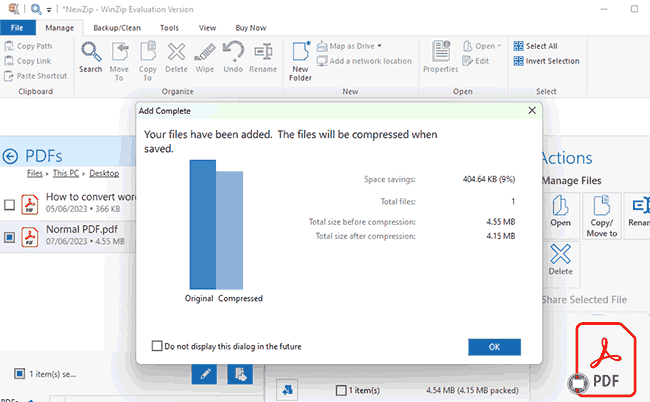Click Invert Selection
Viewport: 650px width, 402px height.
click(546, 61)
